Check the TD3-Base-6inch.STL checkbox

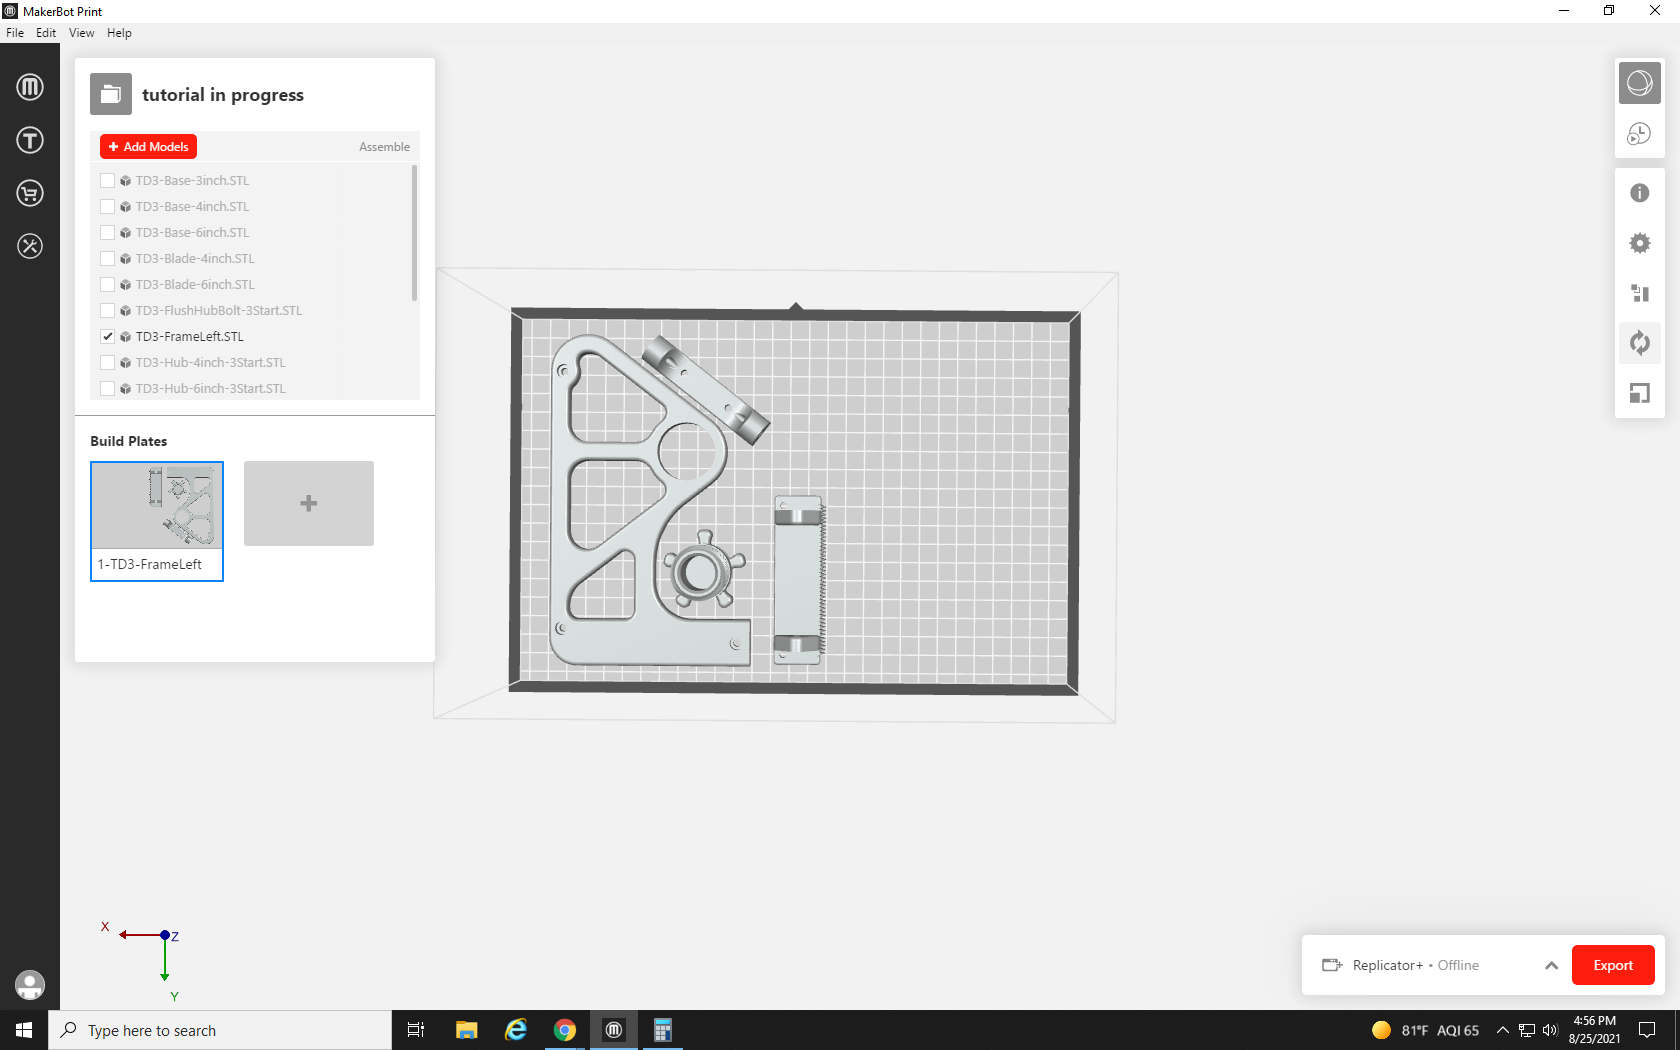[x=107, y=233]
